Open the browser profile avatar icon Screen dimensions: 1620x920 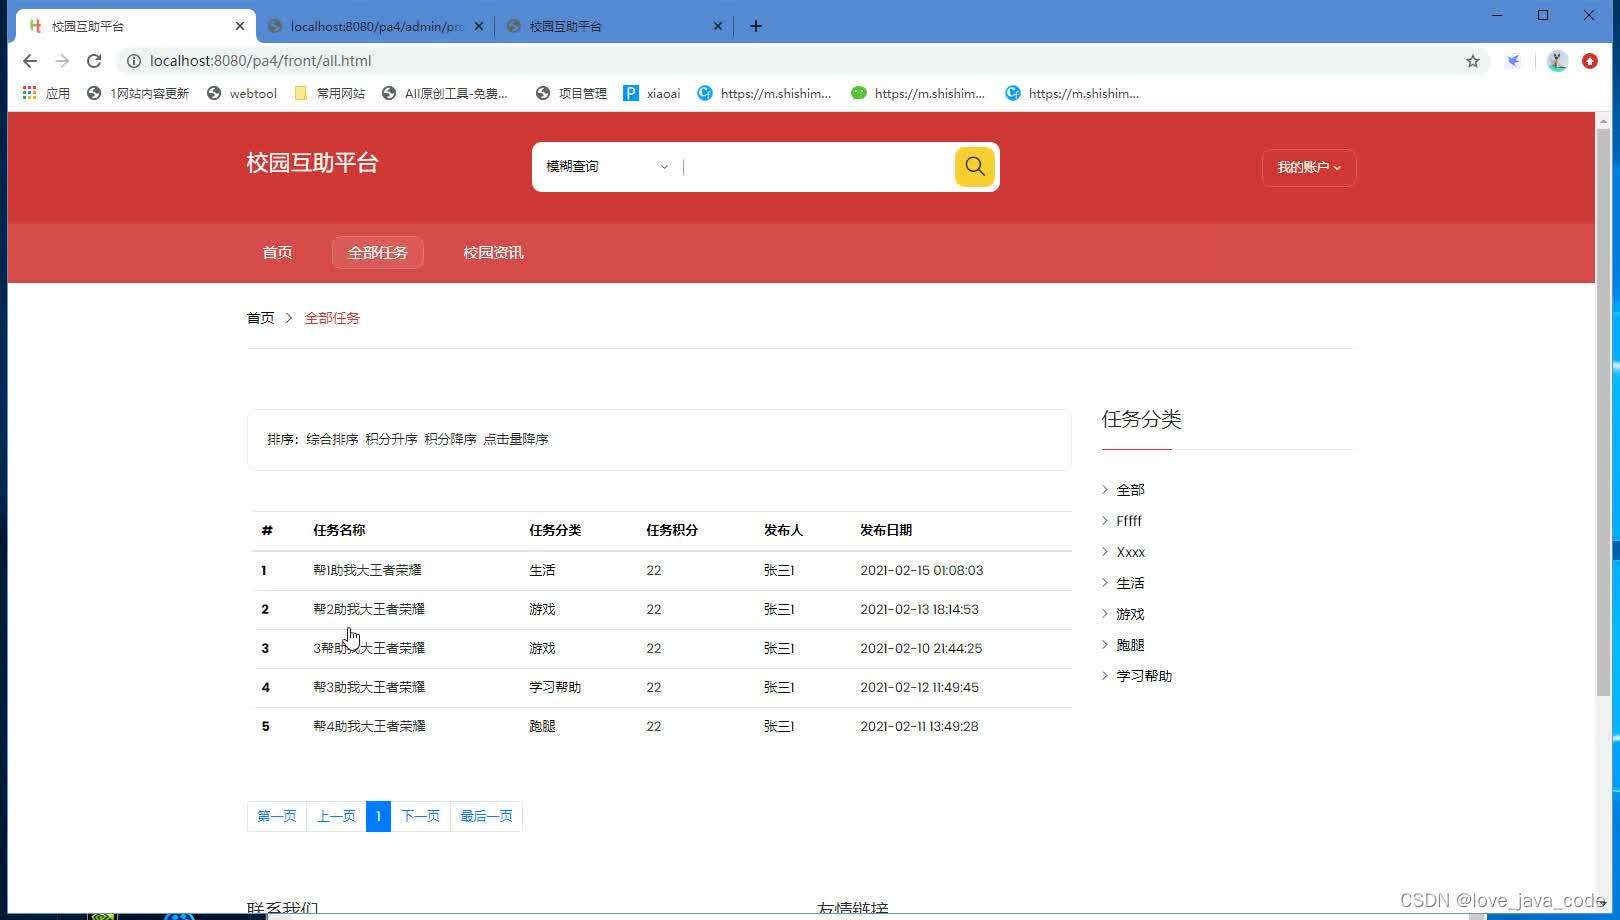click(1557, 61)
